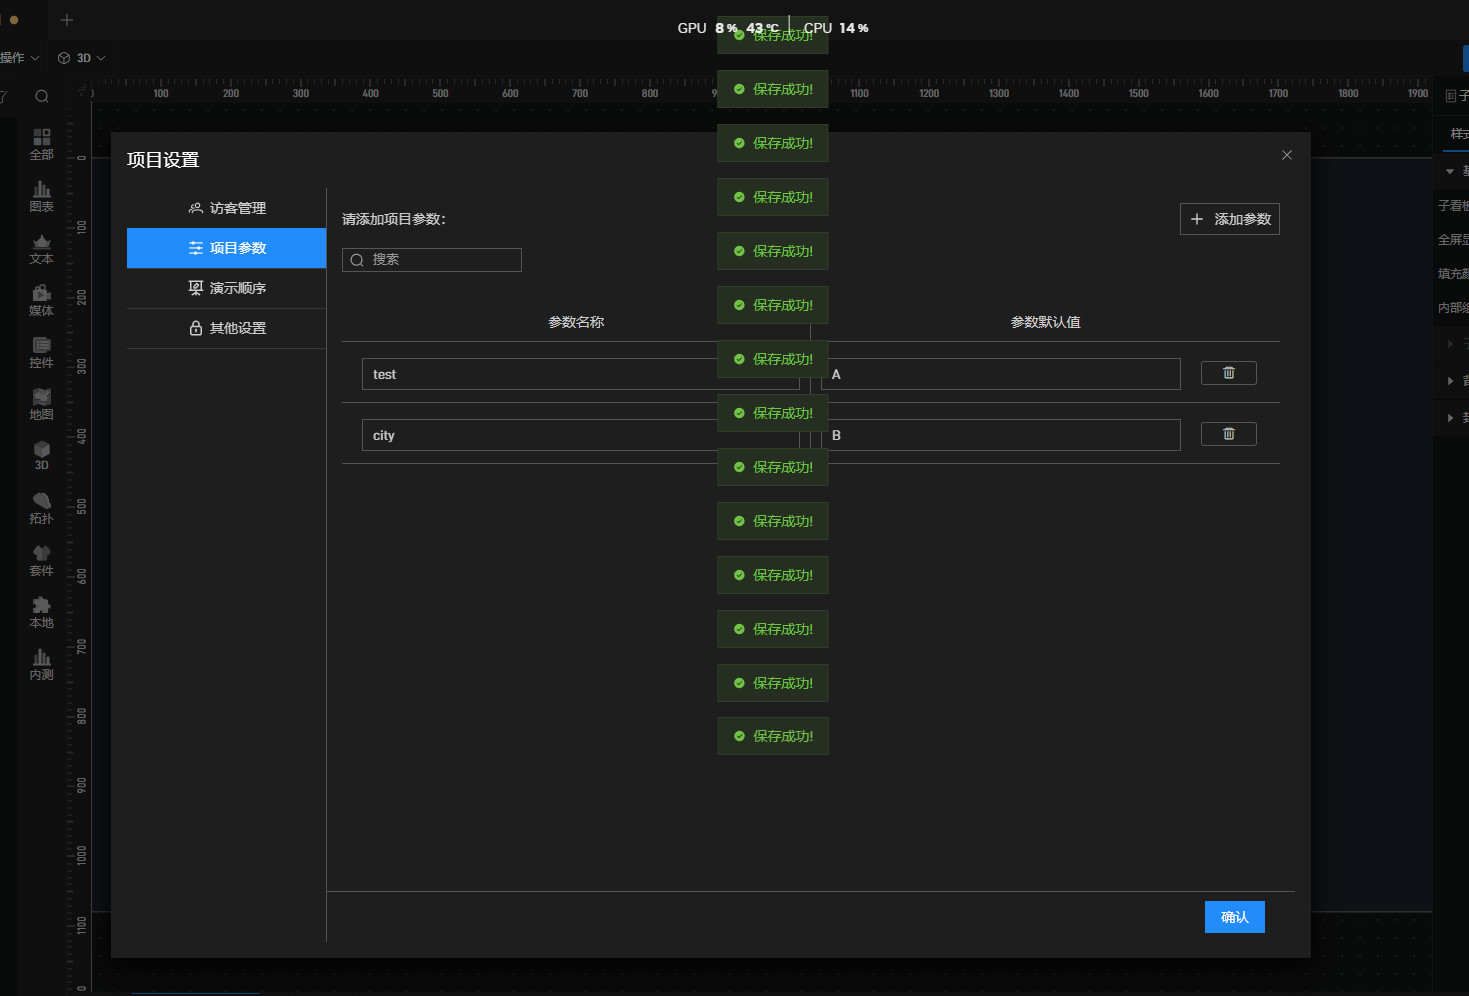Go to the 其他设置 tab
Viewport: 1469px width, 996px height.
[227, 328]
